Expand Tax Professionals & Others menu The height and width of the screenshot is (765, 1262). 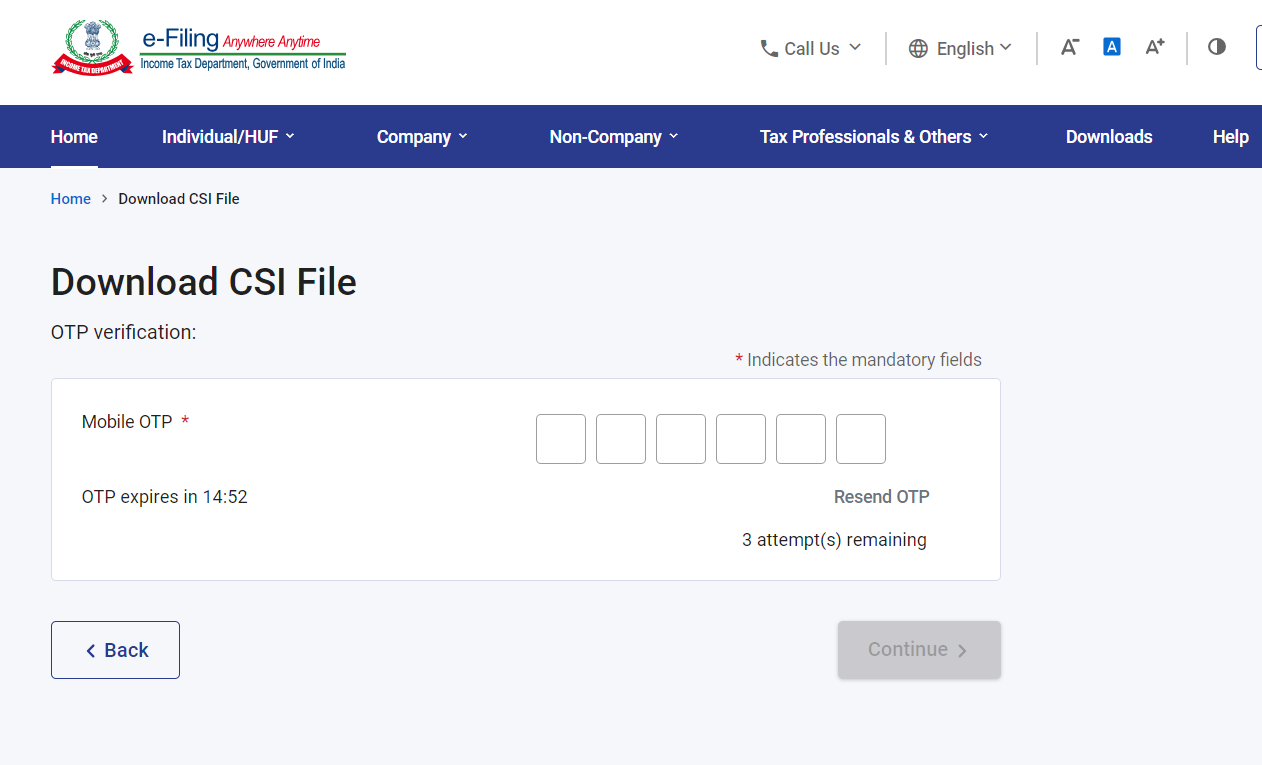pyautogui.click(x=873, y=137)
